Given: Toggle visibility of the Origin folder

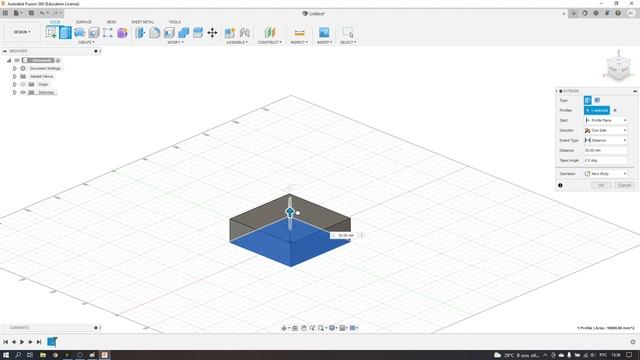Looking at the screenshot, I should point(23,84).
